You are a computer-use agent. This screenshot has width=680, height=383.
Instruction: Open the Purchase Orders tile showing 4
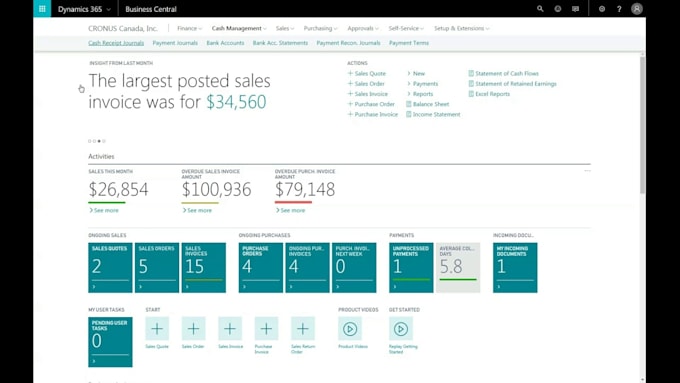pos(261,268)
